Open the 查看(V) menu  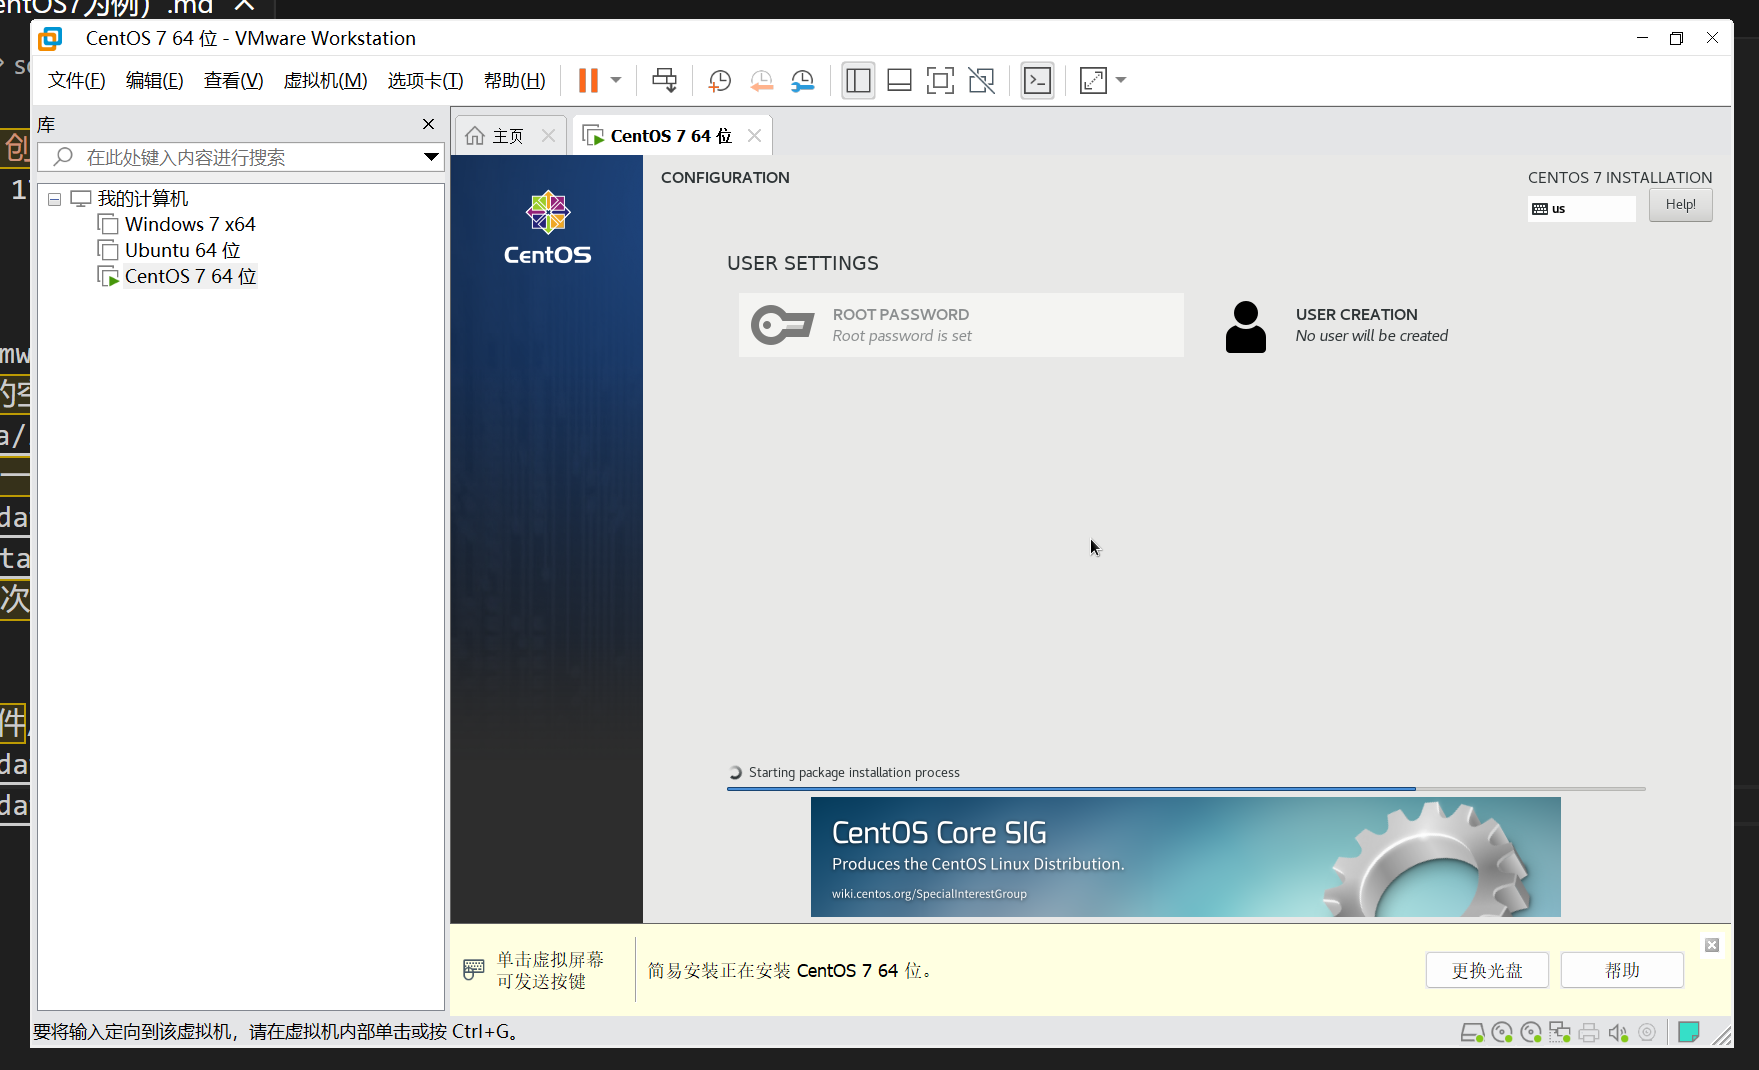(x=233, y=80)
